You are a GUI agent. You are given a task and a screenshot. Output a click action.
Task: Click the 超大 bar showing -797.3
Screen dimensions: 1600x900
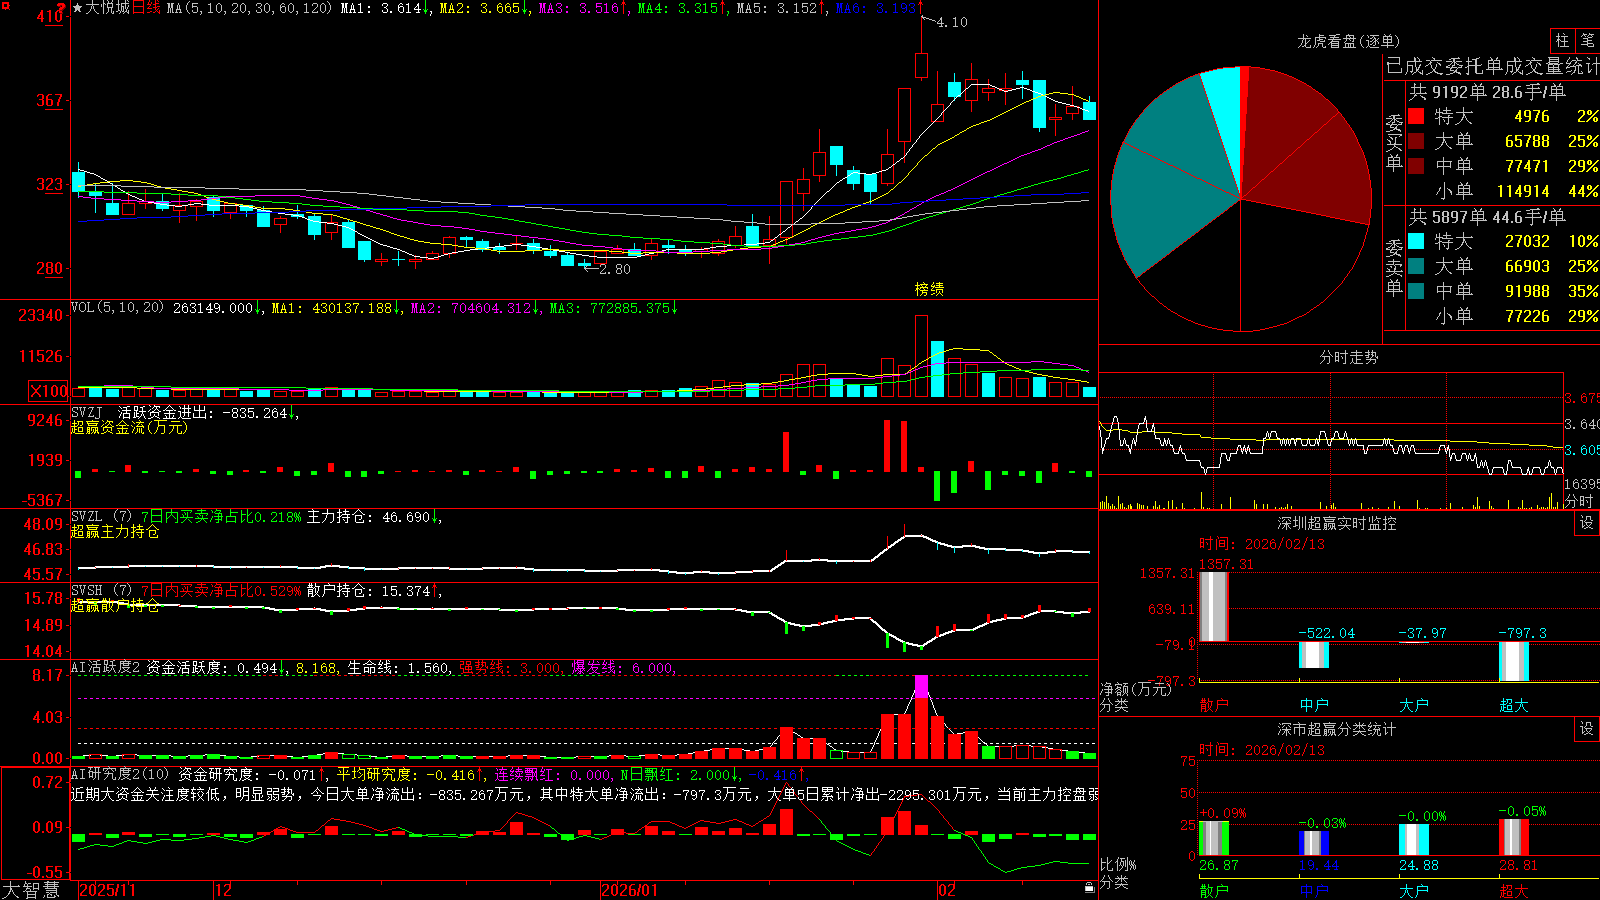tap(1514, 661)
